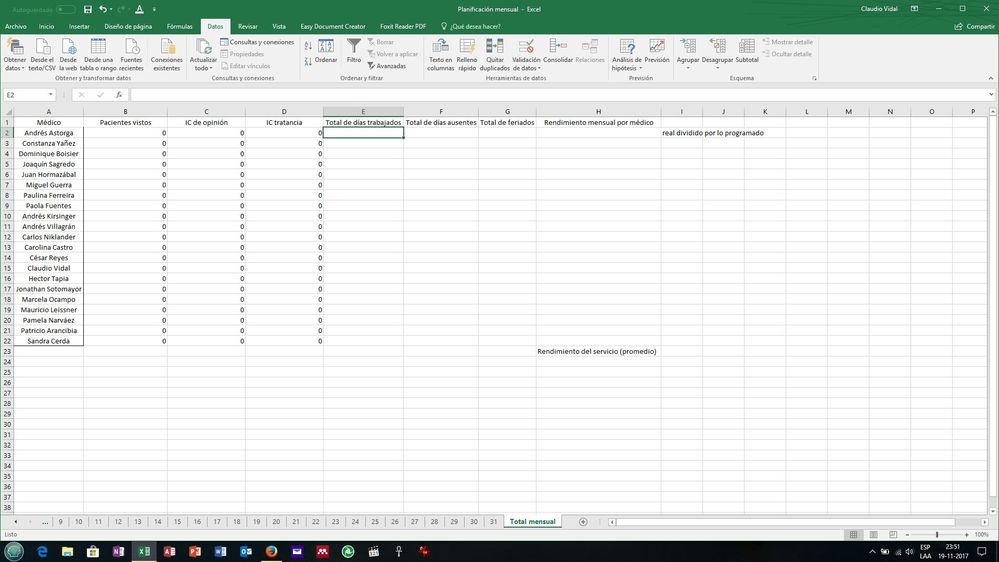Screen dimensions: 999x562
Task: Click the Save icon in quick access toolbar
Action: click(88, 9)
